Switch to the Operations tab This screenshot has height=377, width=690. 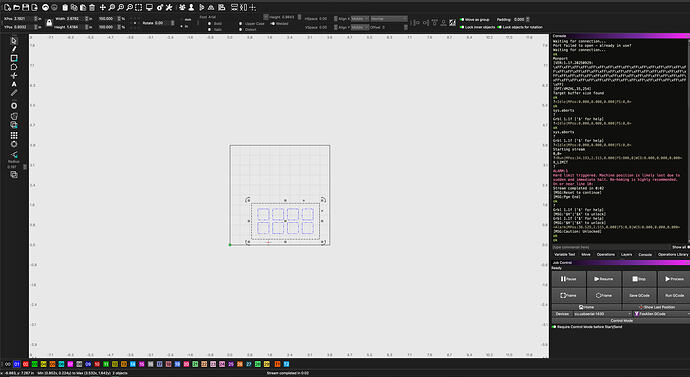pos(606,254)
